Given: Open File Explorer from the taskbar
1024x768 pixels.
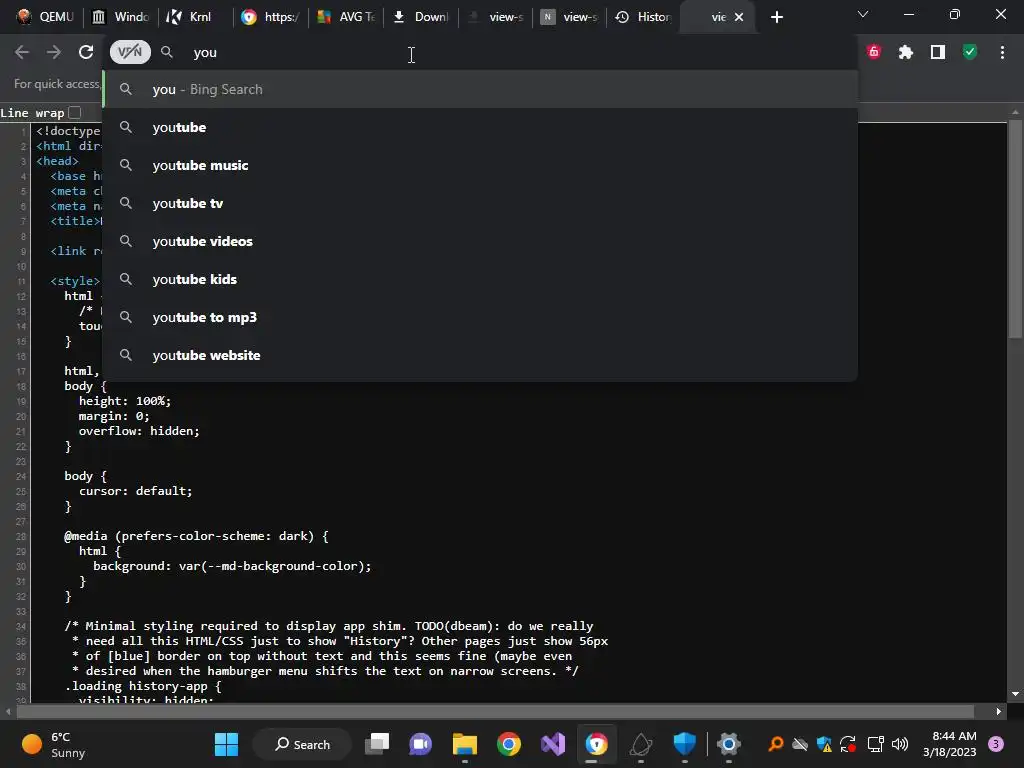Looking at the screenshot, I should pos(465,744).
